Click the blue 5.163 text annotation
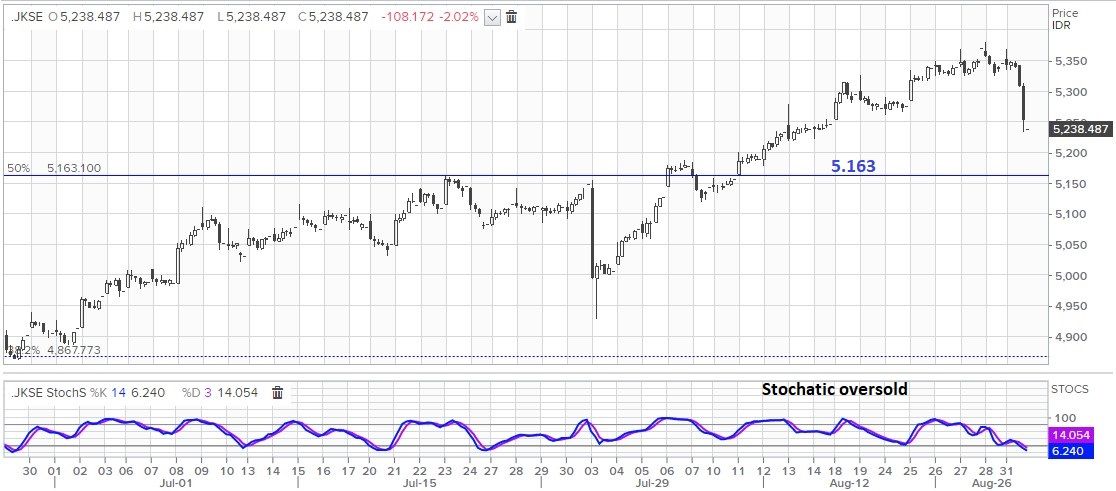1116x491 pixels. point(853,166)
